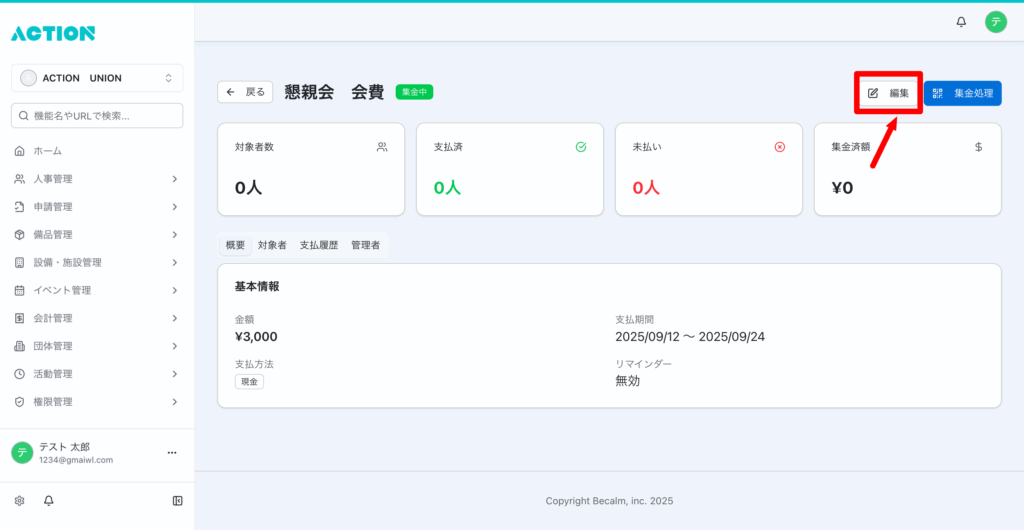Screen dimensions: 1024x530
Task: Click the ACTION logo
Action: pyautogui.click(x=53, y=33)
